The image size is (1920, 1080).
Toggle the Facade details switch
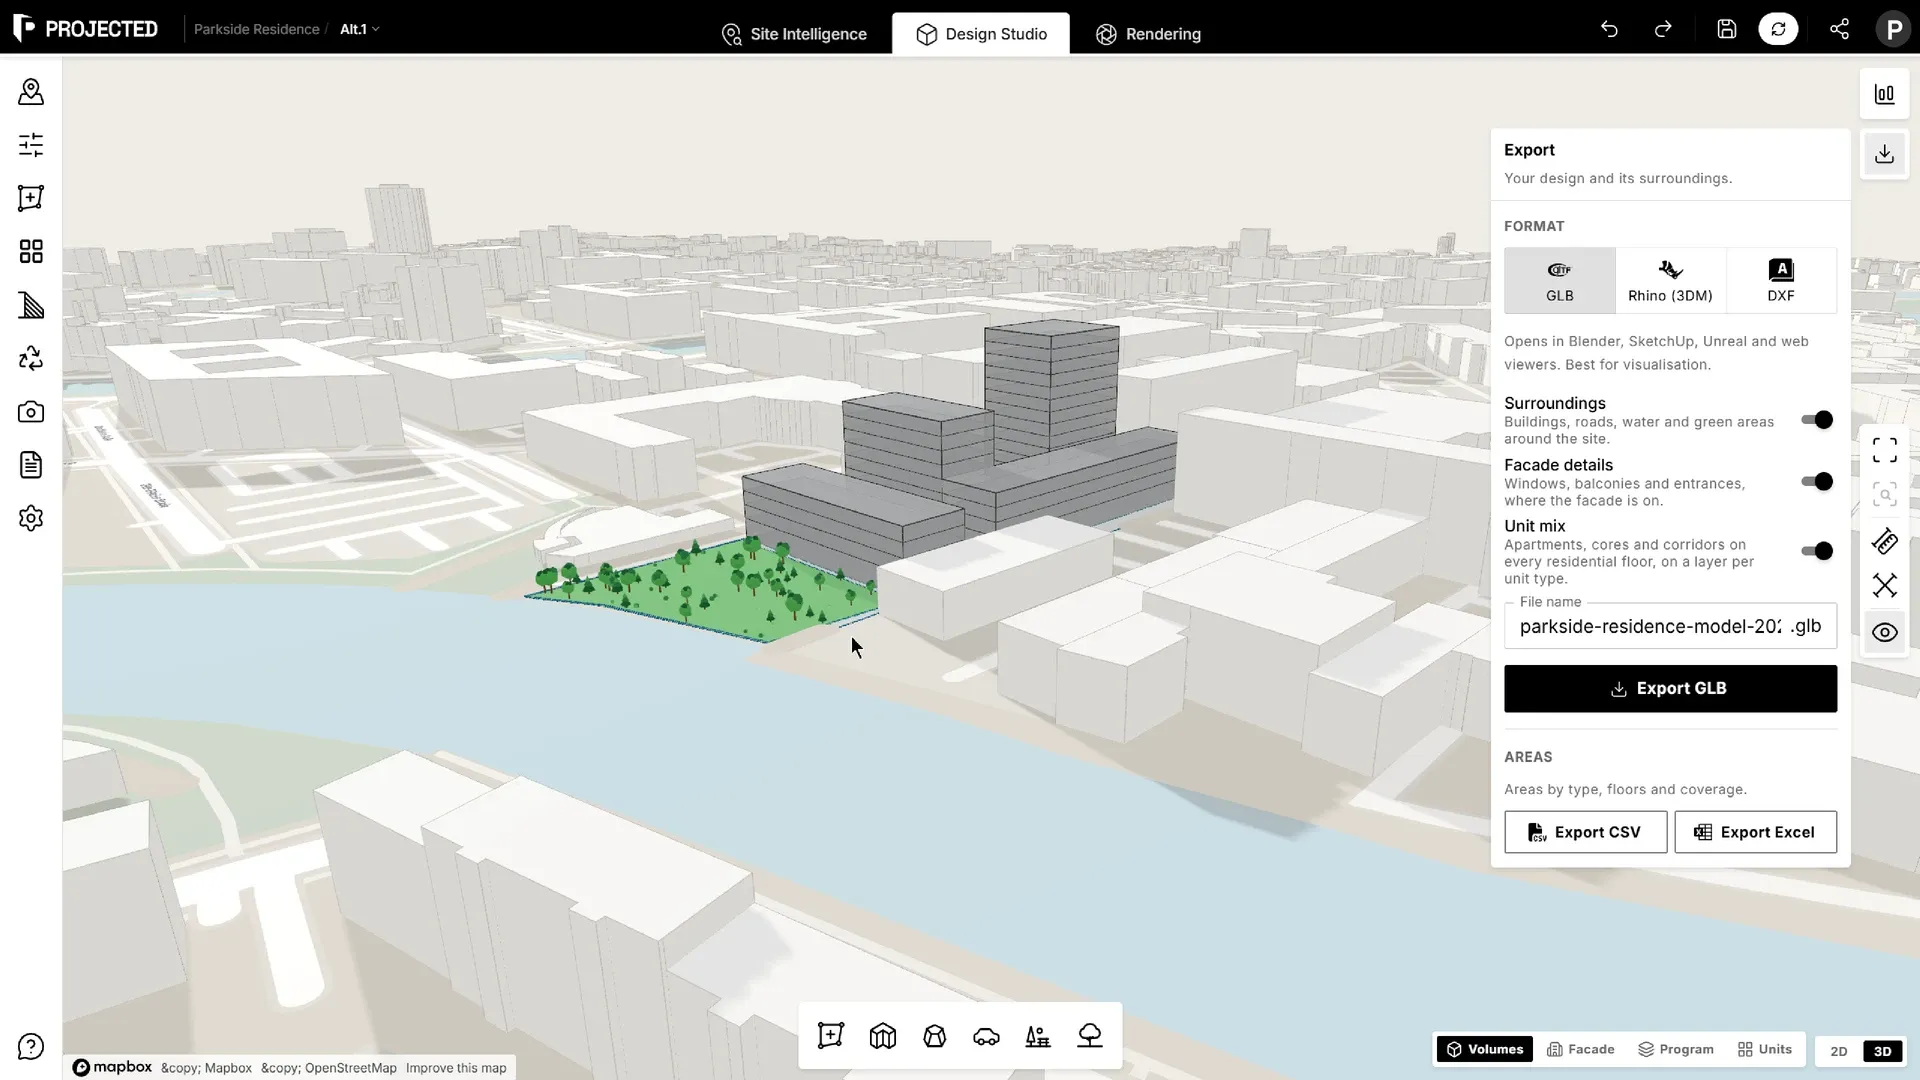(x=1817, y=482)
